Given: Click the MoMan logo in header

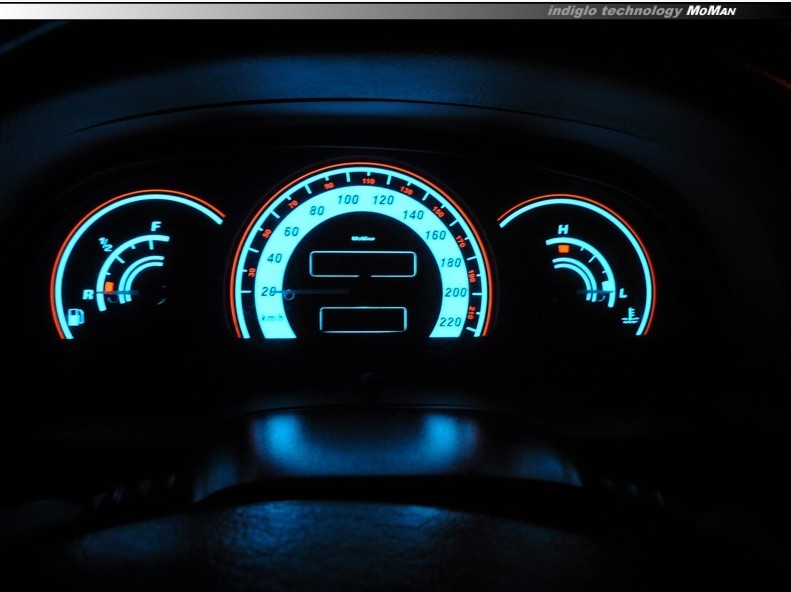Looking at the screenshot, I should tap(711, 11).
